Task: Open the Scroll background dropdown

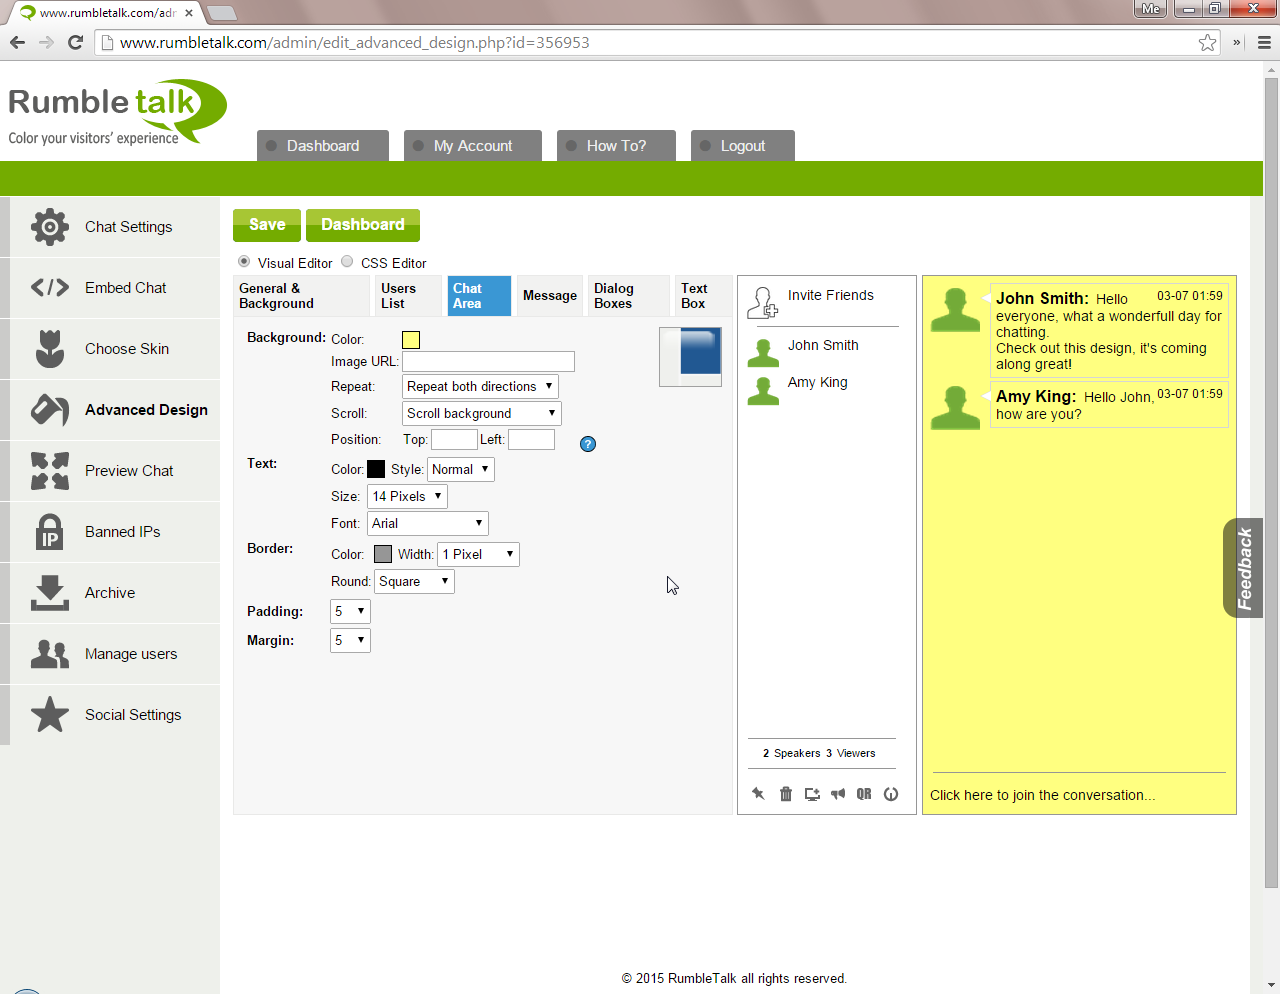Action: (x=482, y=413)
